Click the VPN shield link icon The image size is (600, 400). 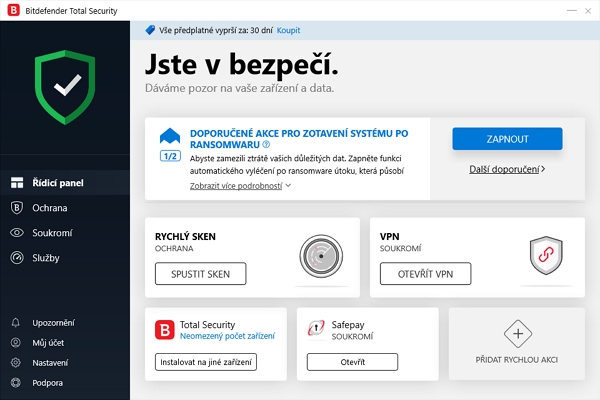coord(546,255)
